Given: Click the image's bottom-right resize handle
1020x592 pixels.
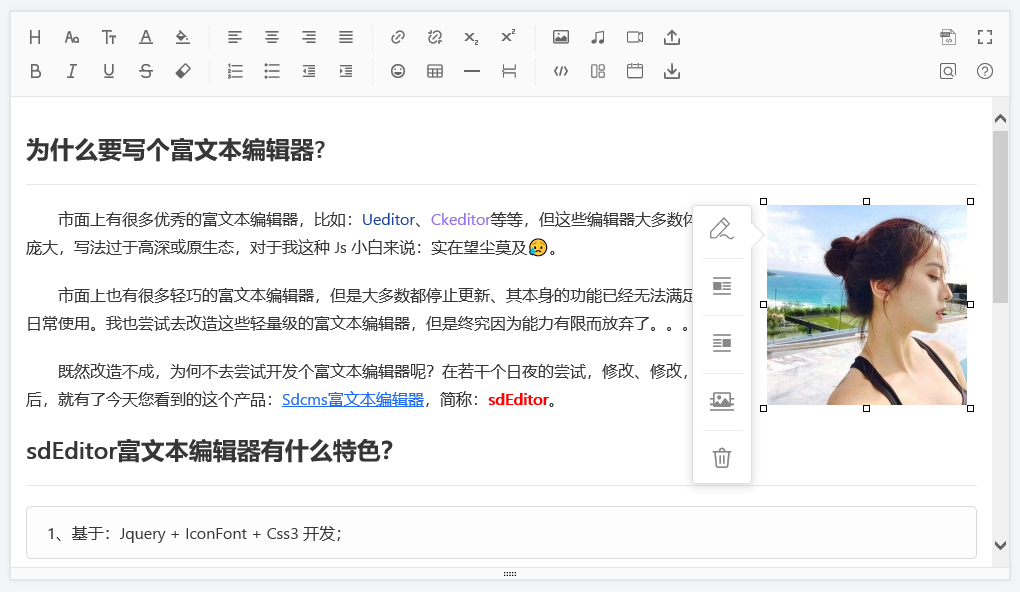Looking at the screenshot, I should [x=970, y=408].
